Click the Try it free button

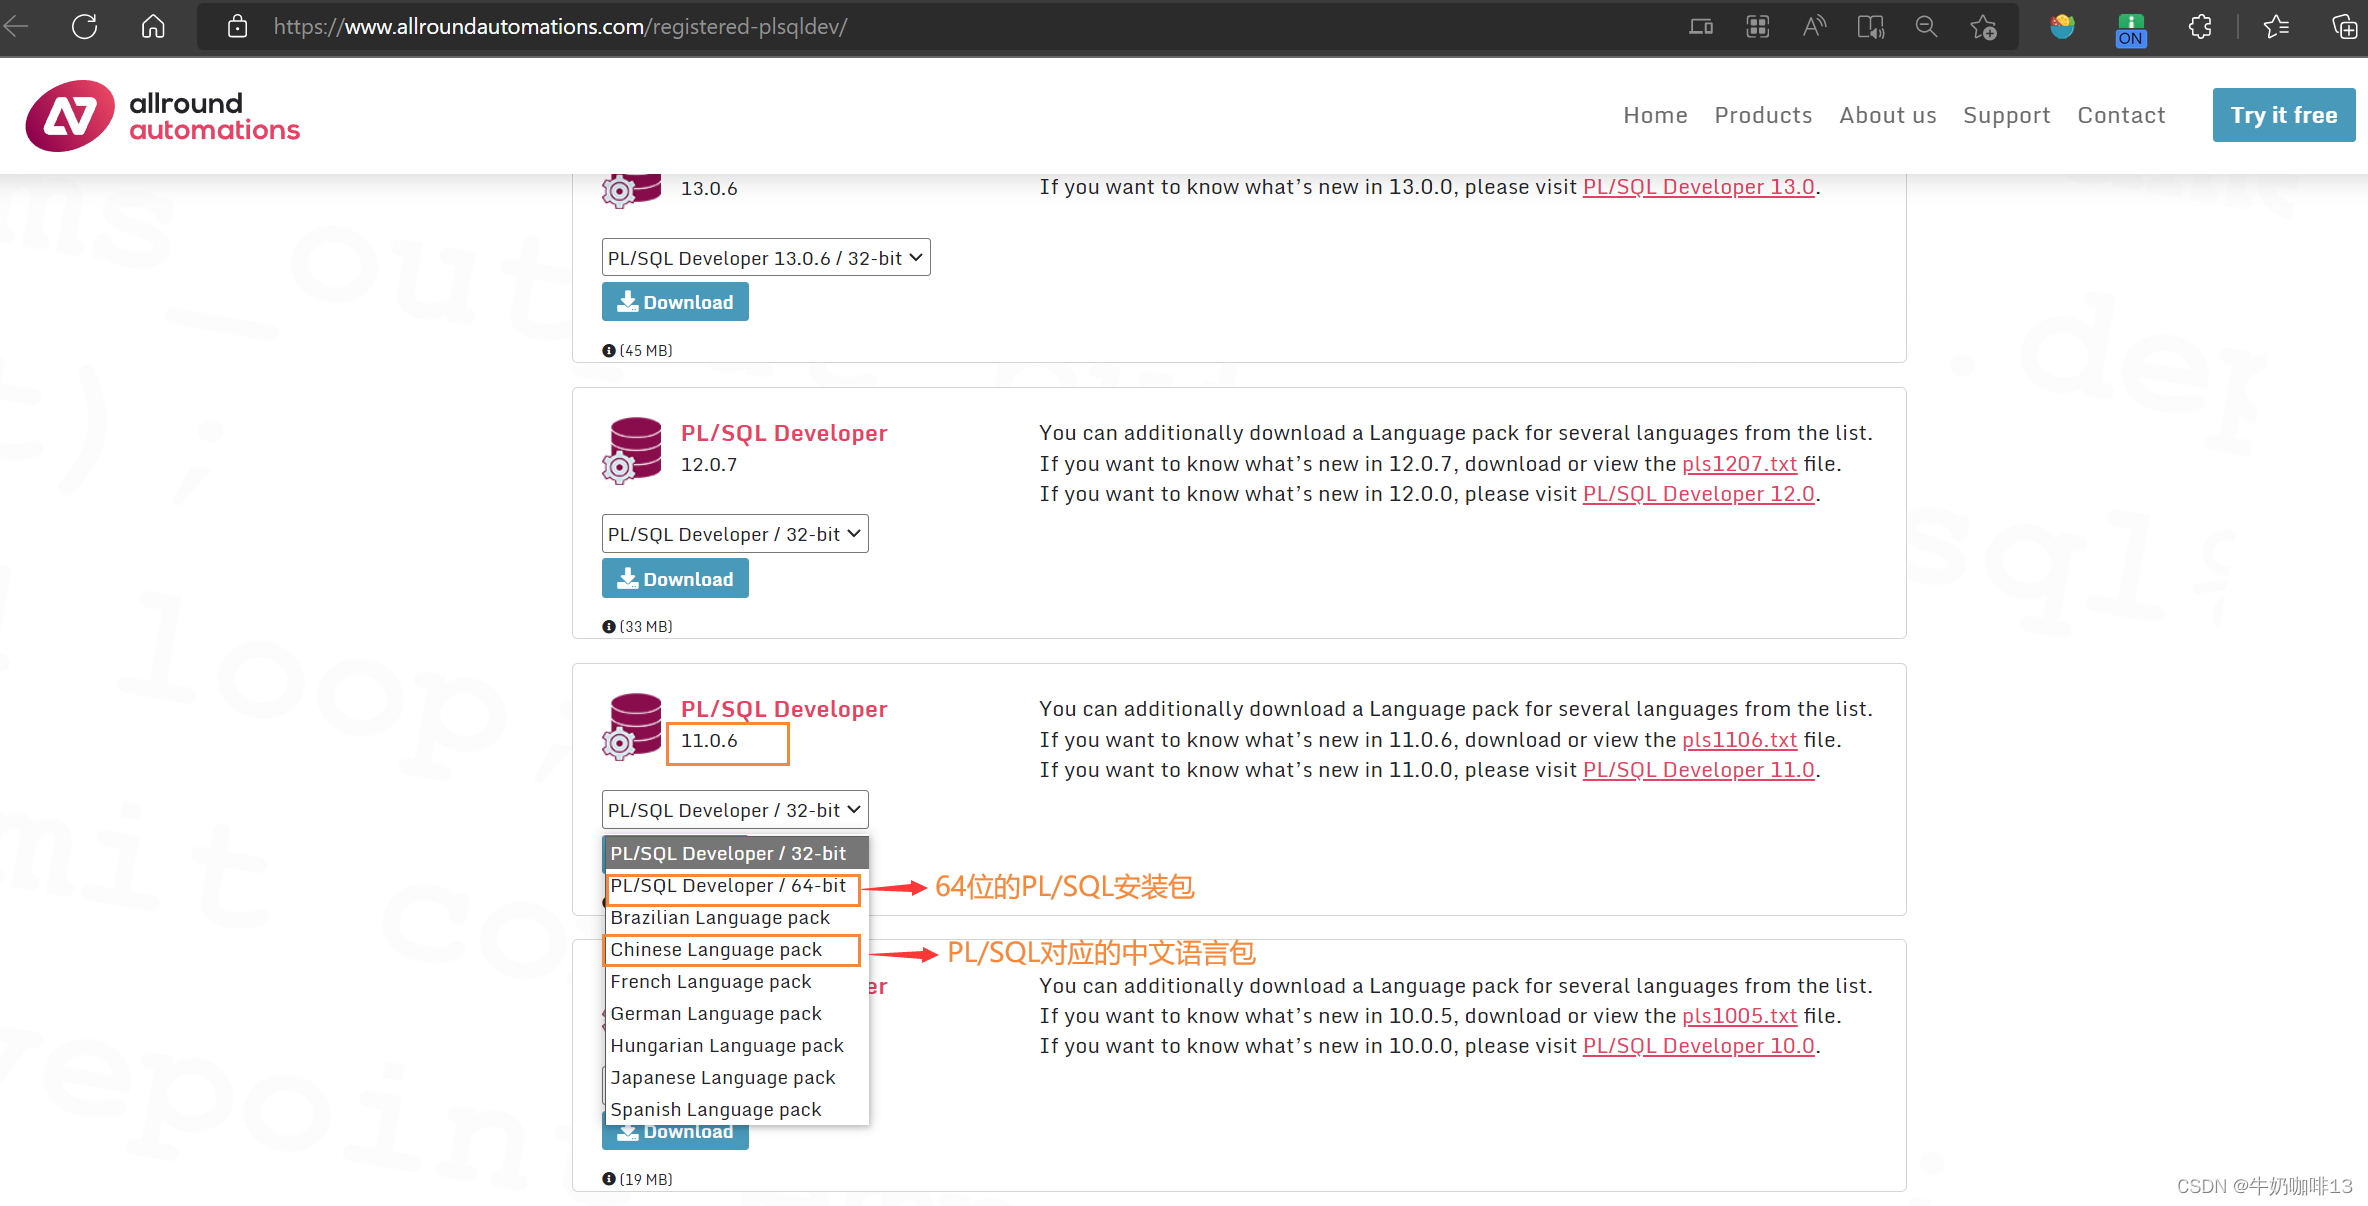point(2283,115)
